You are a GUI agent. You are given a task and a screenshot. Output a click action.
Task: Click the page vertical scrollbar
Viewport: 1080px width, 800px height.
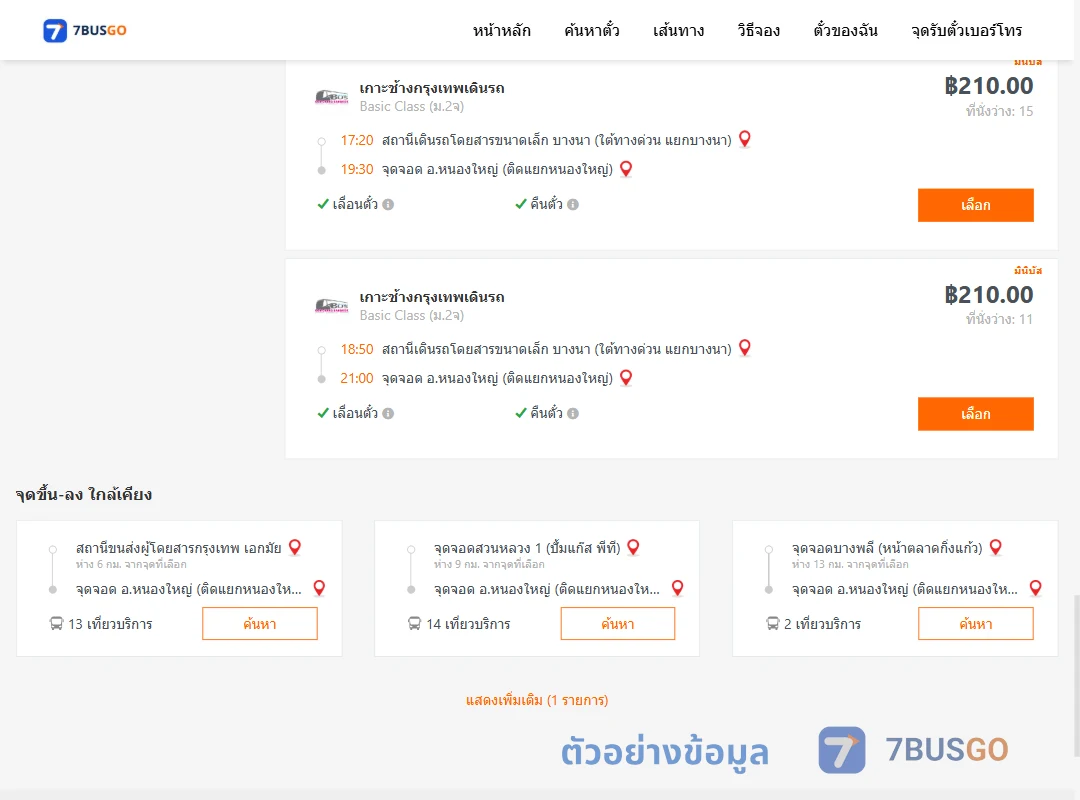(x=1076, y=675)
